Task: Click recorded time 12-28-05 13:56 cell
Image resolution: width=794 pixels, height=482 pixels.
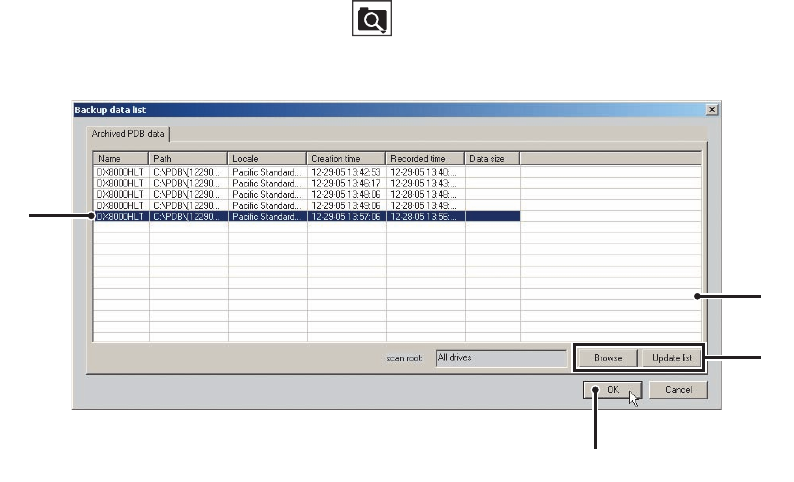Action: click(425, 216)
